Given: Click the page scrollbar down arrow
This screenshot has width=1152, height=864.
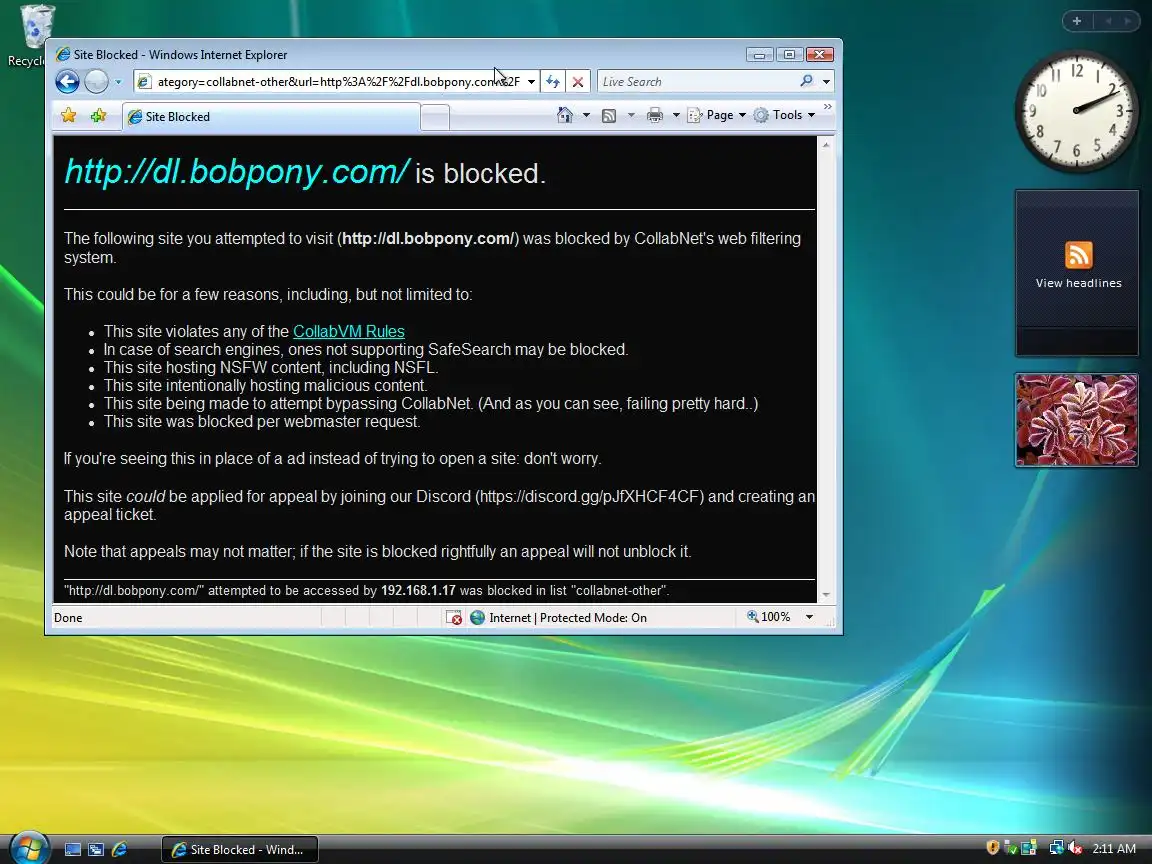Looking at the screenshot, I should (827, 594).
